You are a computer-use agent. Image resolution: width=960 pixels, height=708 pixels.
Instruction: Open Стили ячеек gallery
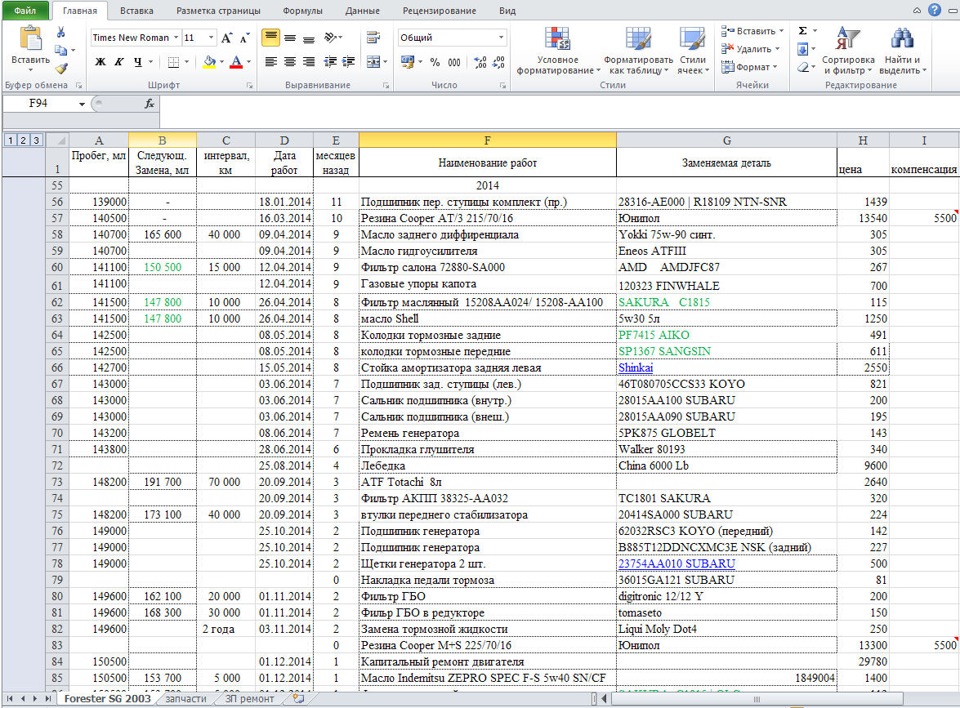(692, 50)
